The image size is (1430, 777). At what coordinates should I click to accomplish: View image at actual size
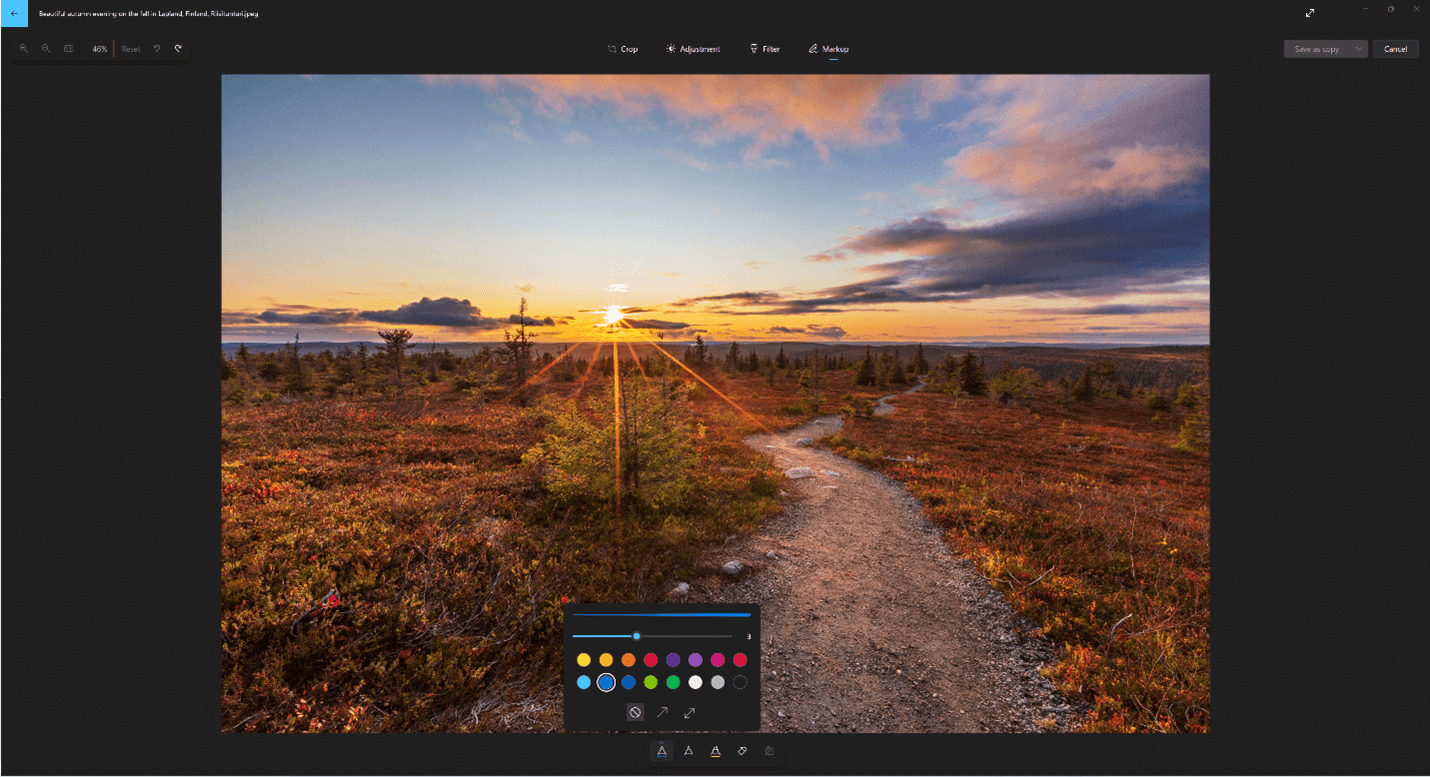(x=69, y=48)
